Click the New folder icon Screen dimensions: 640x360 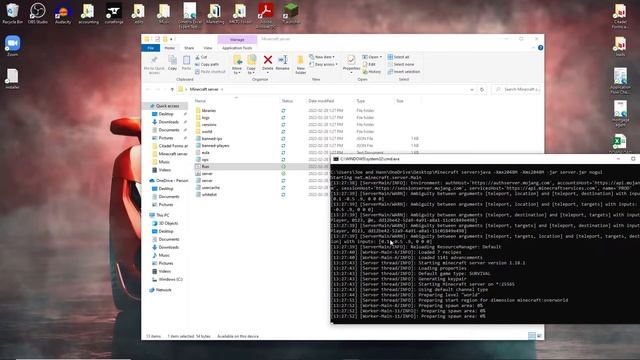300,61
